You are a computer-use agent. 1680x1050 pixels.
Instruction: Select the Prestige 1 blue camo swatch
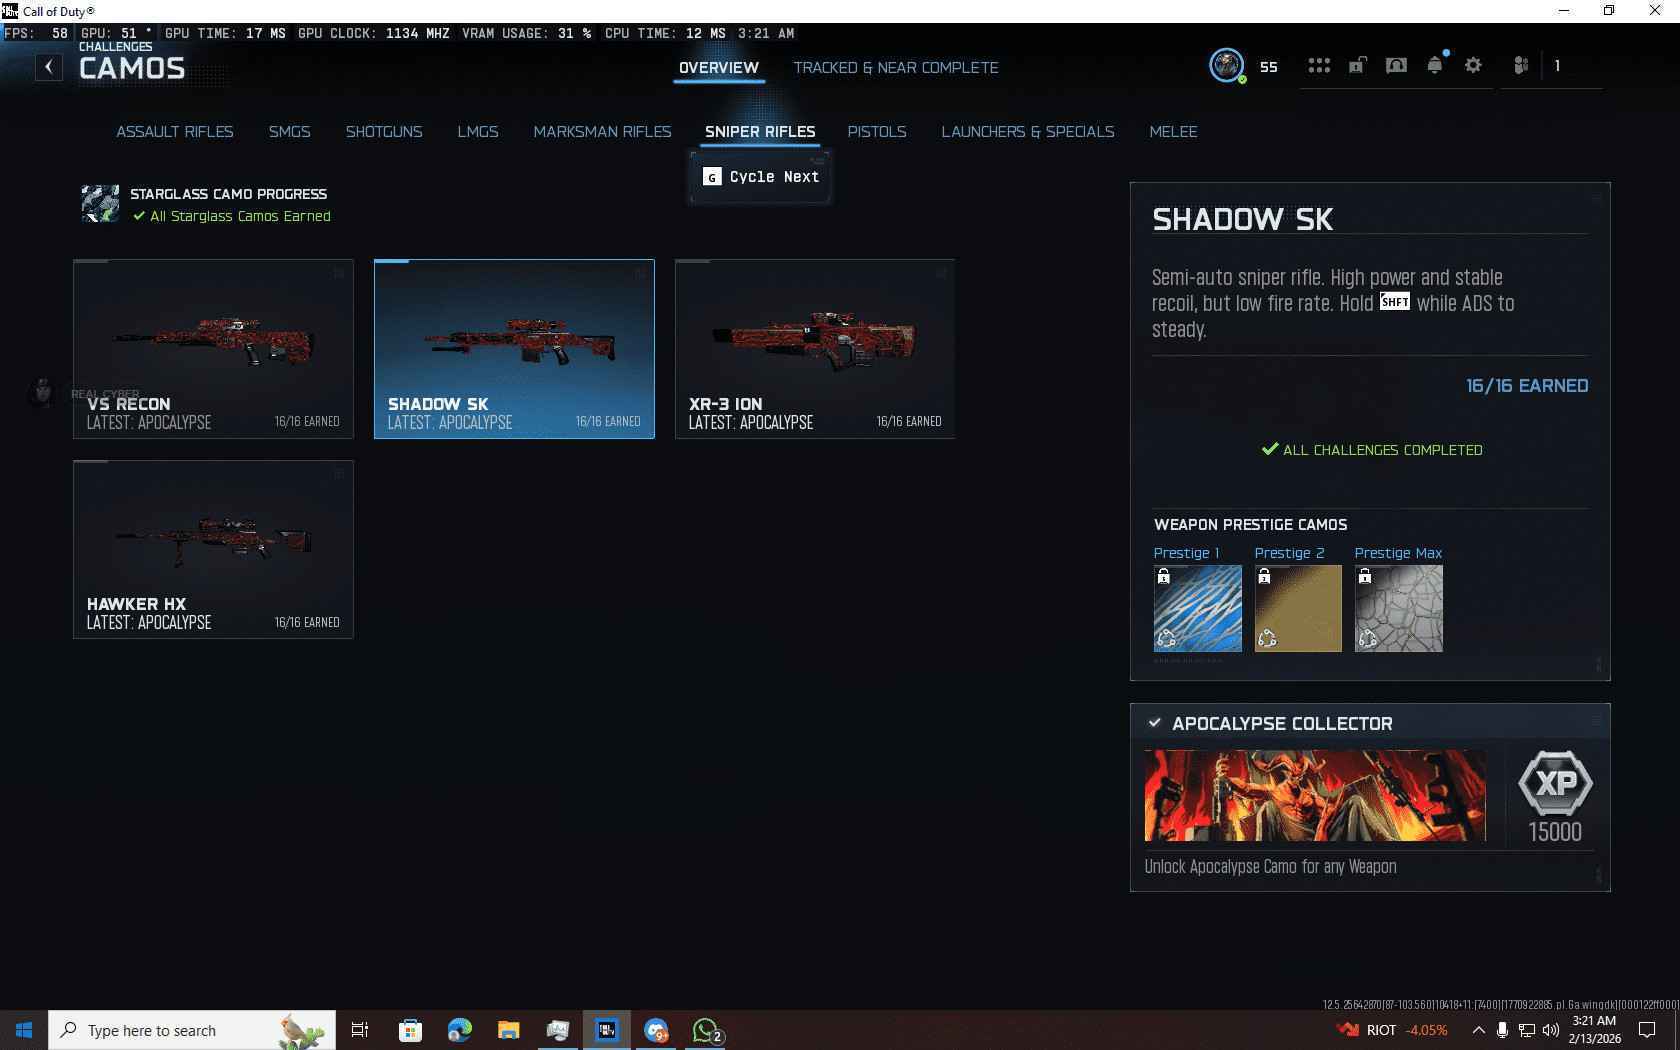point(1198,608)
